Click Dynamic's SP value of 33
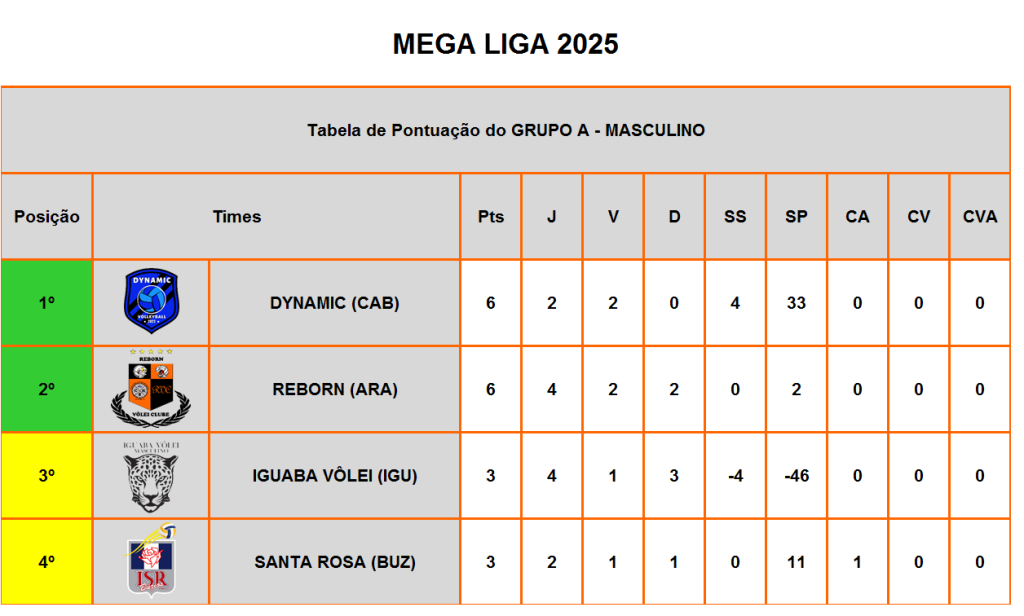1024x616 pixels. (796, 303)
